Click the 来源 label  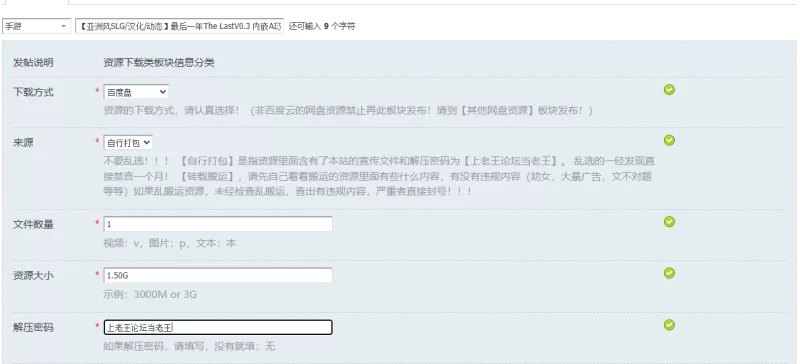pyautogui.click(x=23, y=143)
